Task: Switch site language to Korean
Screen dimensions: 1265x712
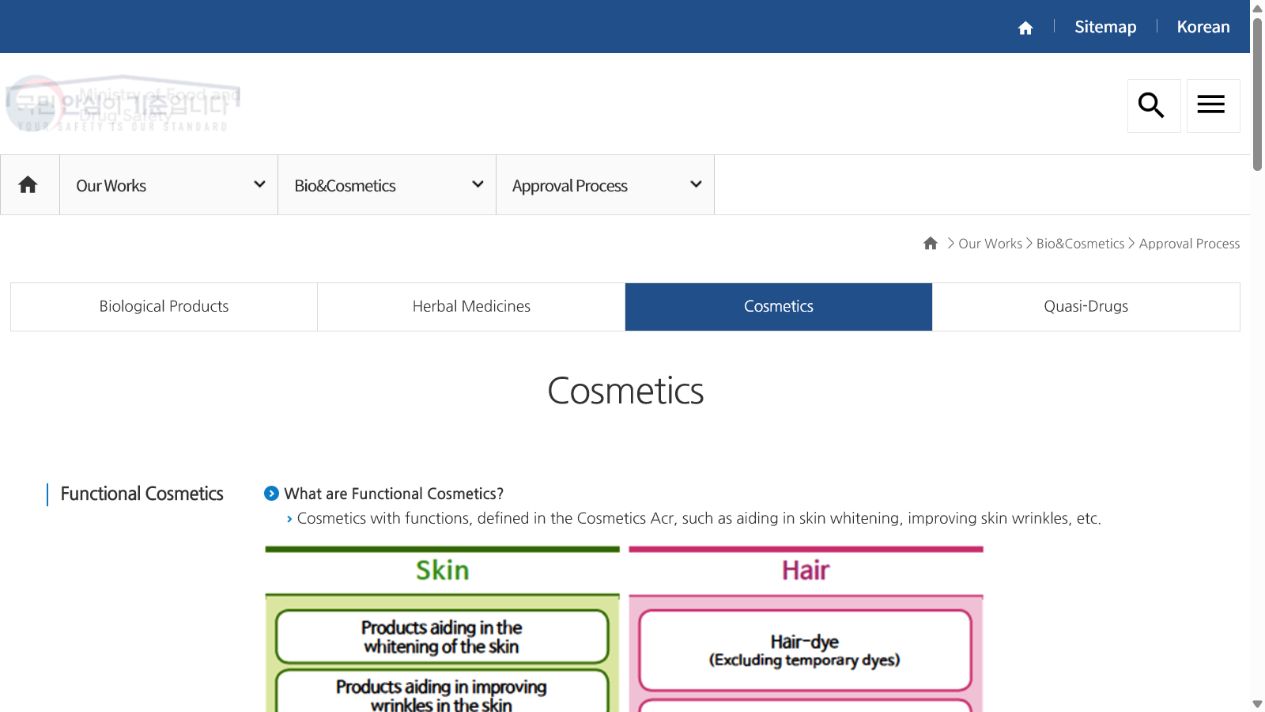Action: click(1203, 27)
